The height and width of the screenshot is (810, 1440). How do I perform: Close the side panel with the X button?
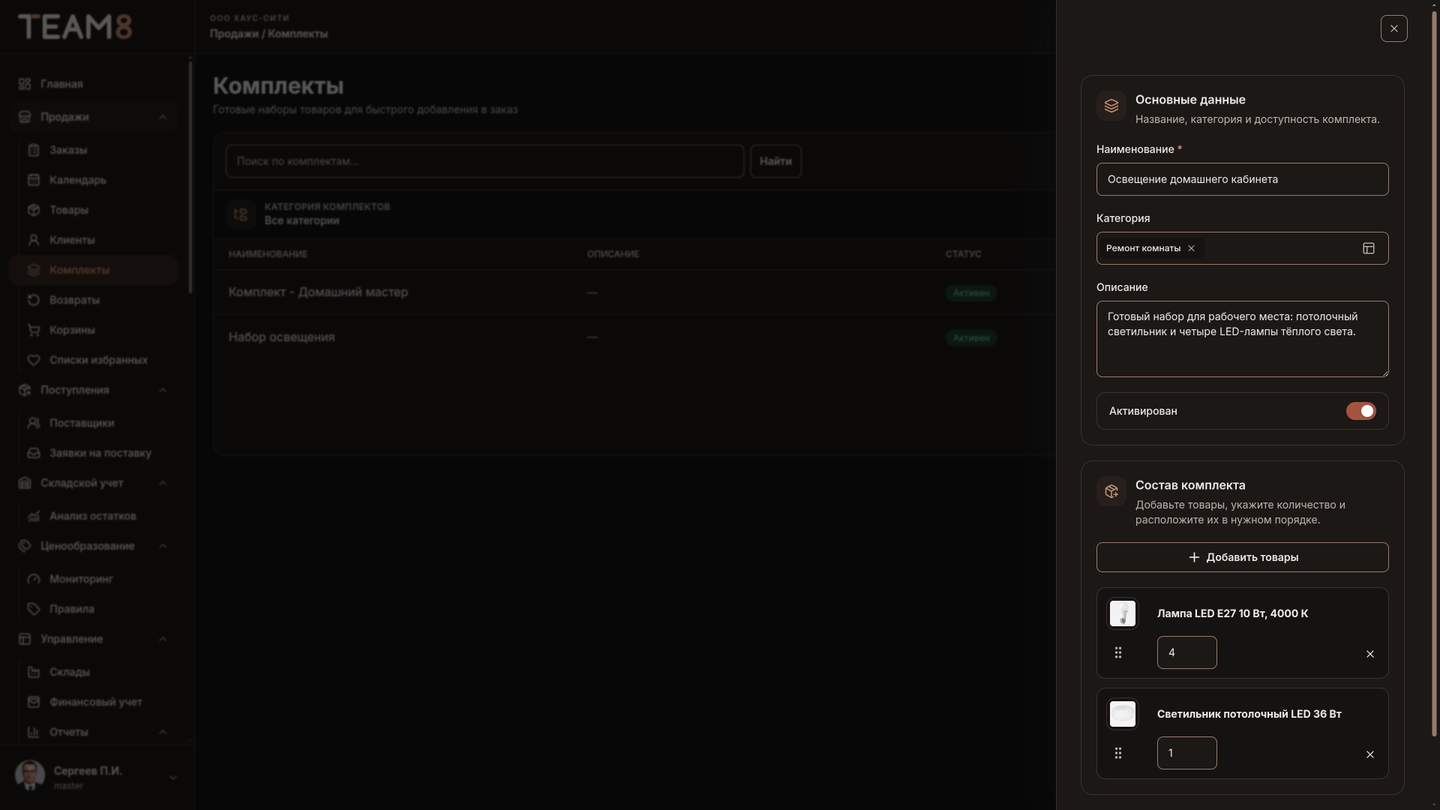pyautogui.click(x=1394, y=28)
